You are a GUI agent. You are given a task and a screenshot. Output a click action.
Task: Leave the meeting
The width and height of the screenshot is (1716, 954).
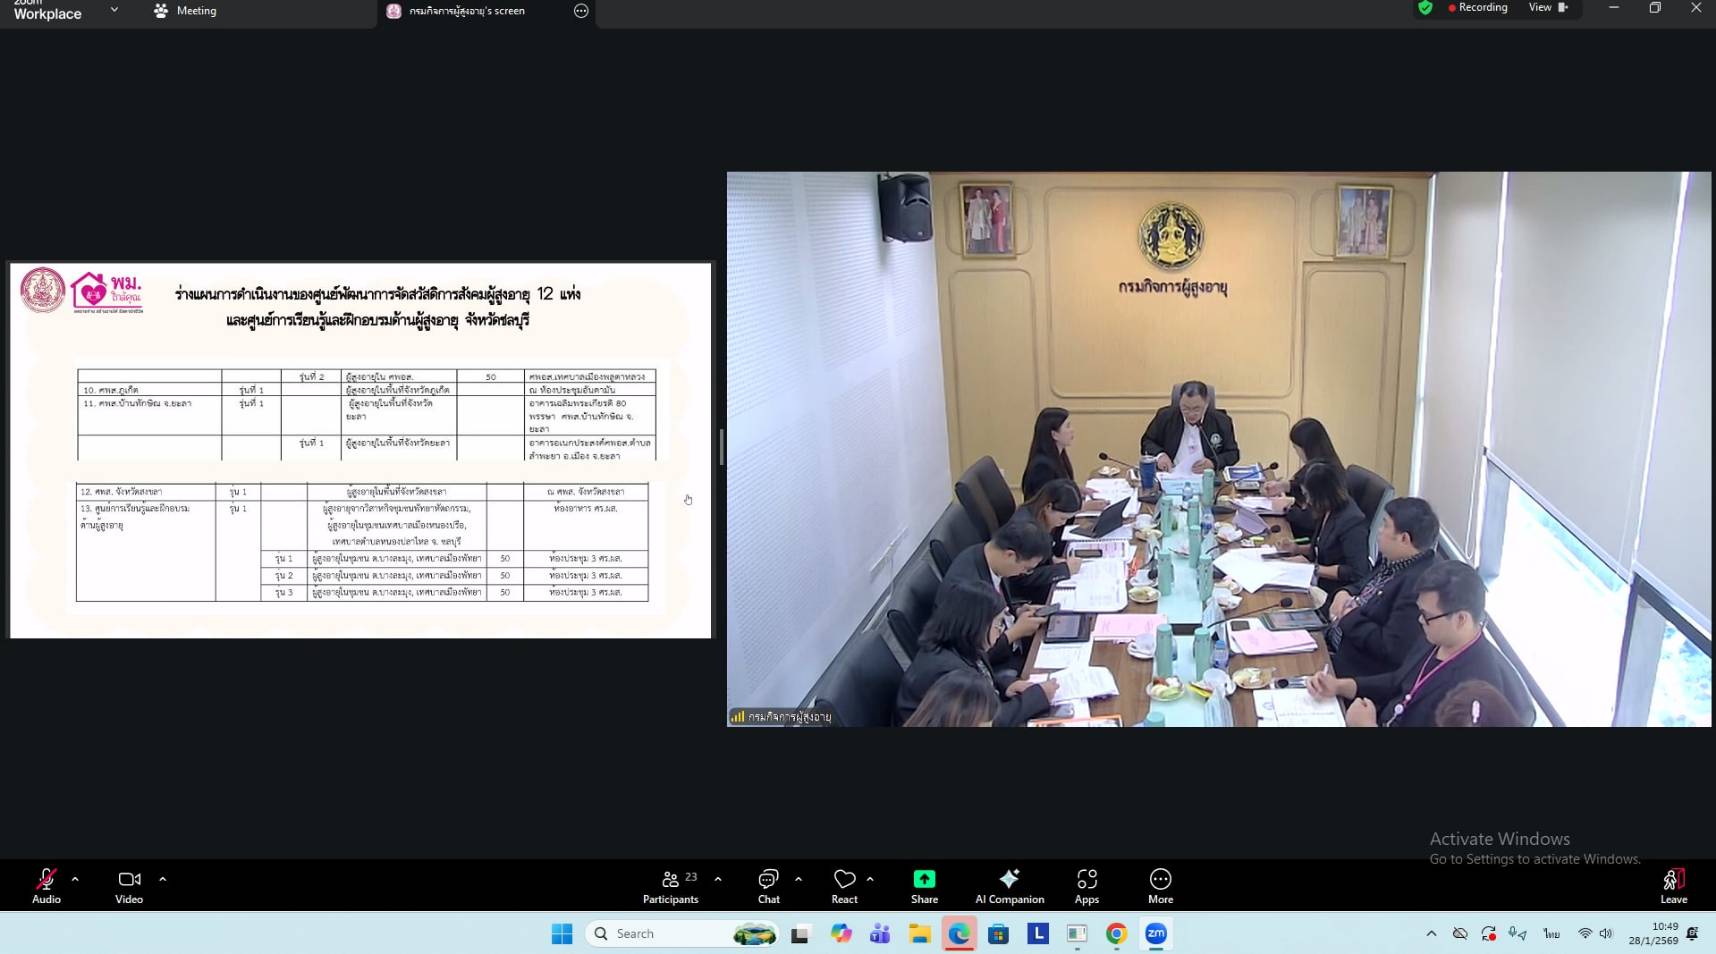(x=1673, y=885)
